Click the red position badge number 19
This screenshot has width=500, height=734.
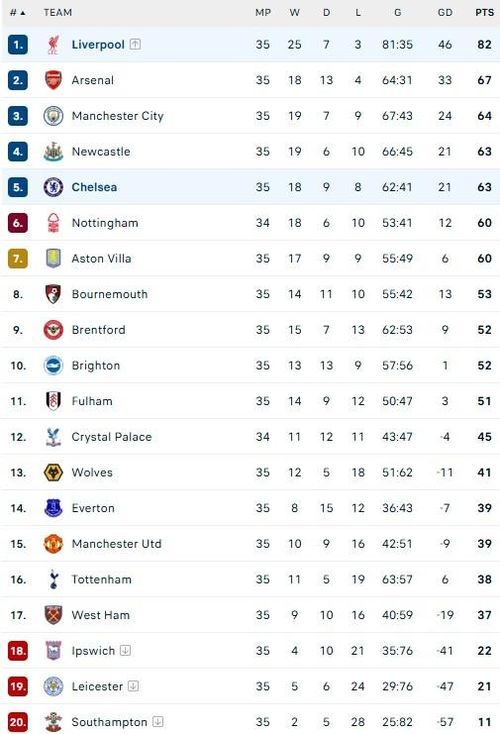point(18,686)
